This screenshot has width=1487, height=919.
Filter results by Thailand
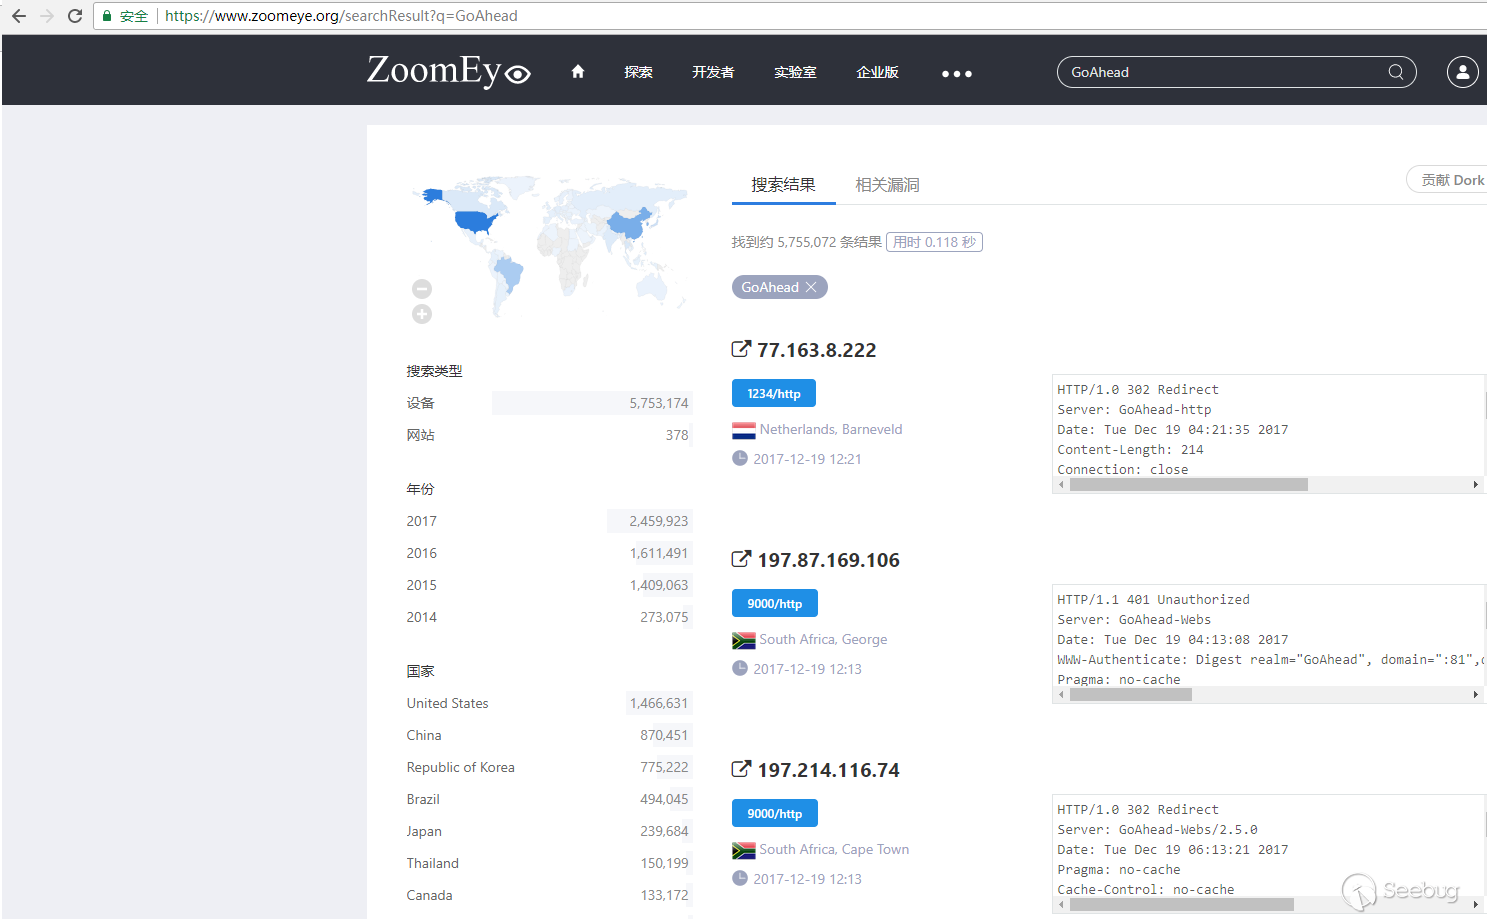pos(548,863)
